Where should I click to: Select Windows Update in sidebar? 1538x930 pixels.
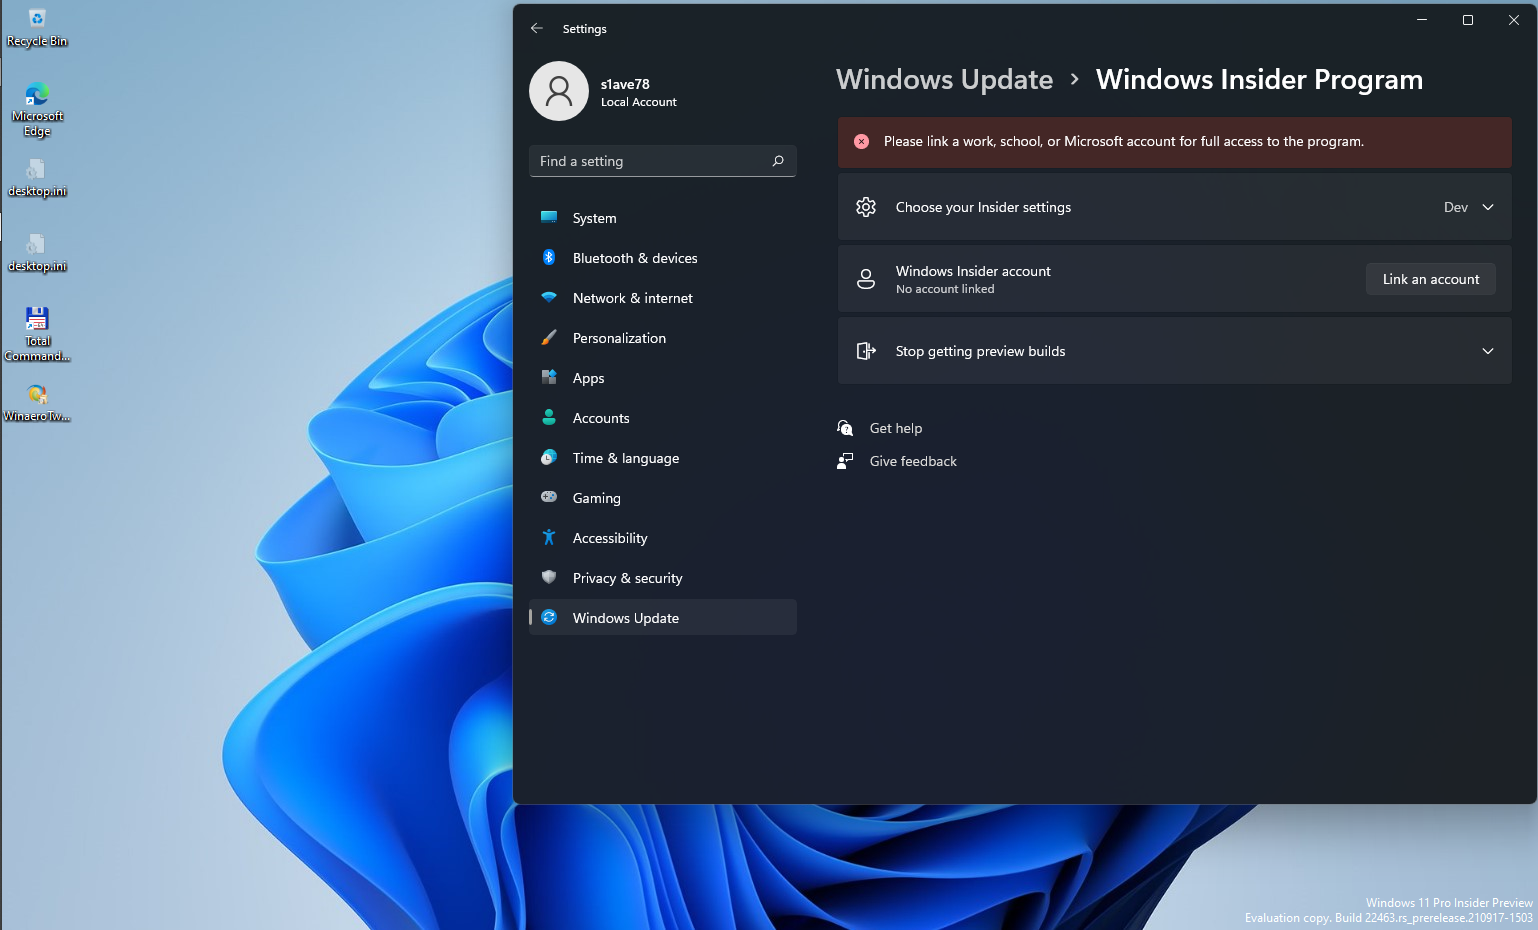tap(663, 617)
